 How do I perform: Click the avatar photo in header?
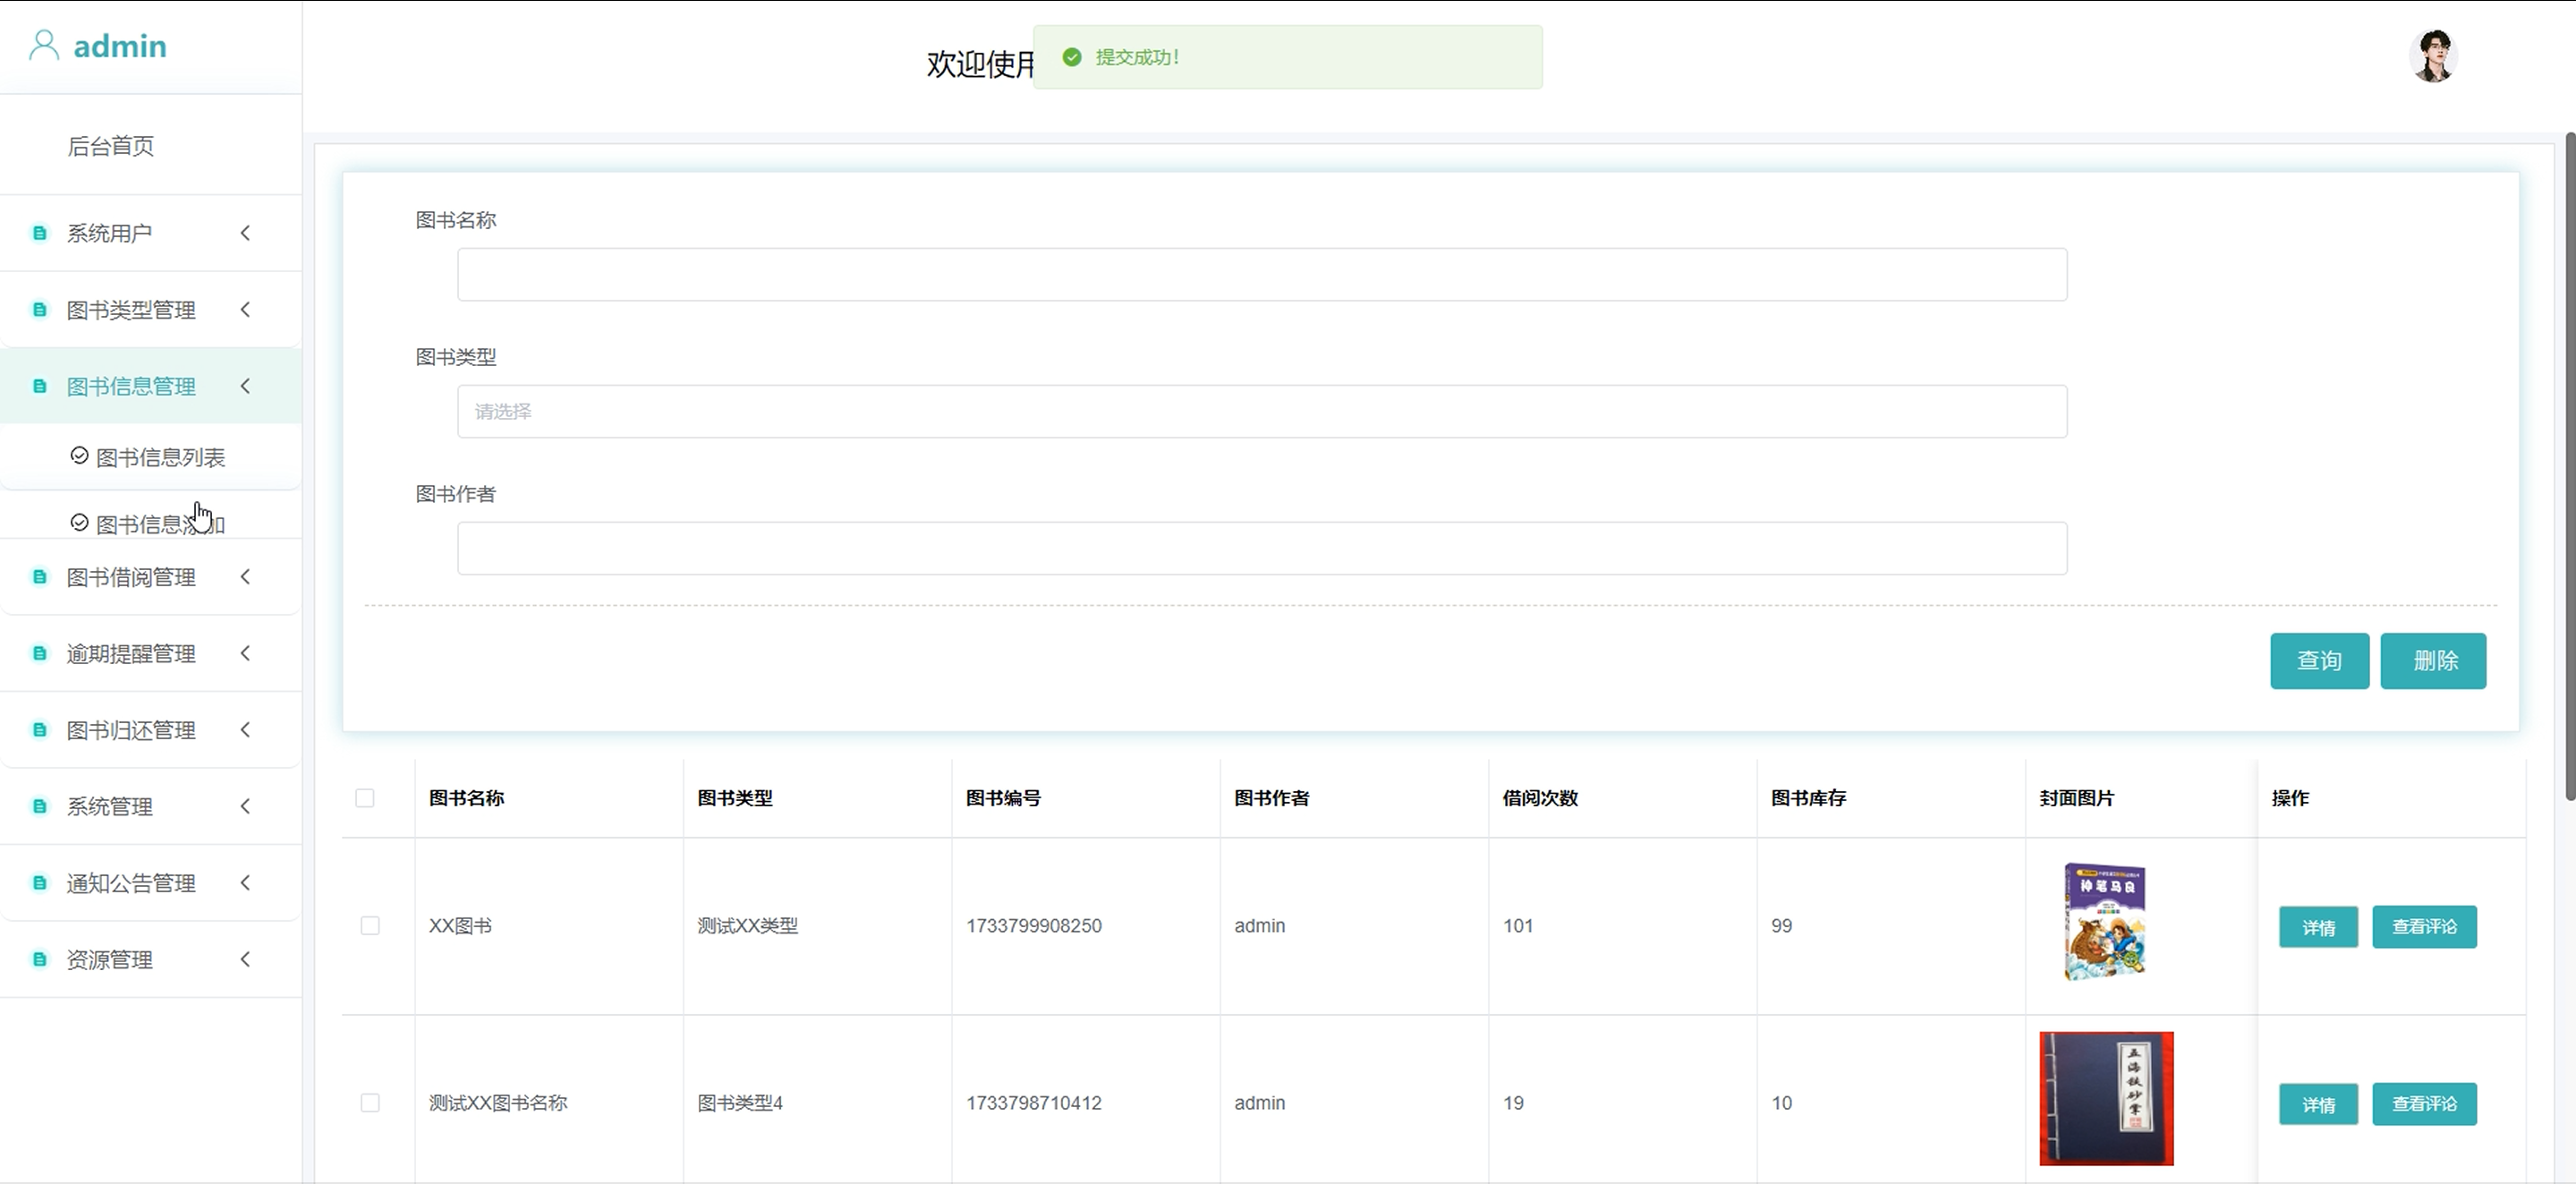pyautogui.click(x=2433, y=56)
